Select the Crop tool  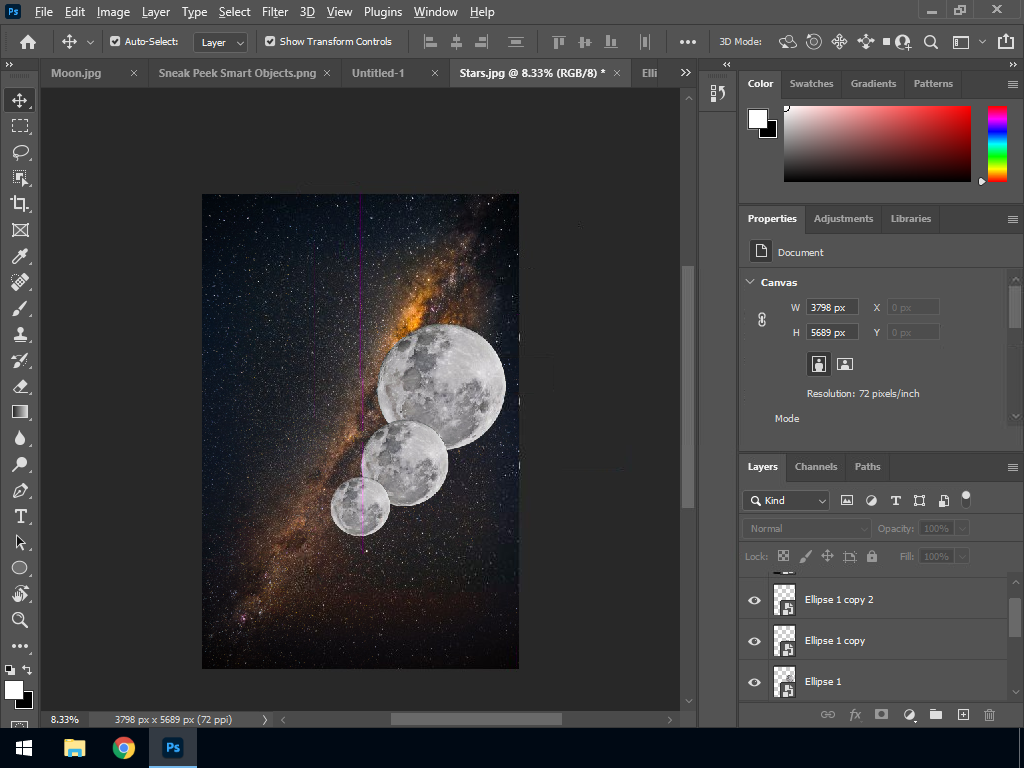click(20, 204)
